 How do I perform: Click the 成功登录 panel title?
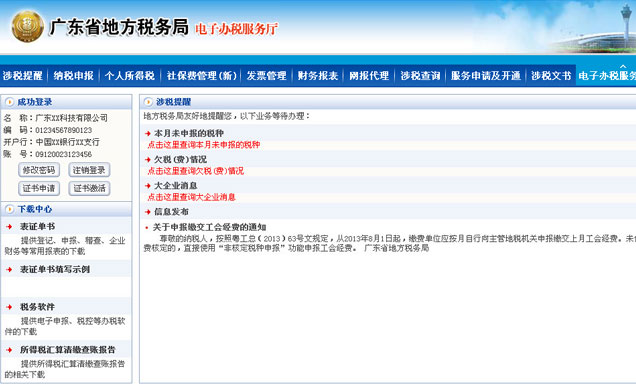click(x=35, y=102)
